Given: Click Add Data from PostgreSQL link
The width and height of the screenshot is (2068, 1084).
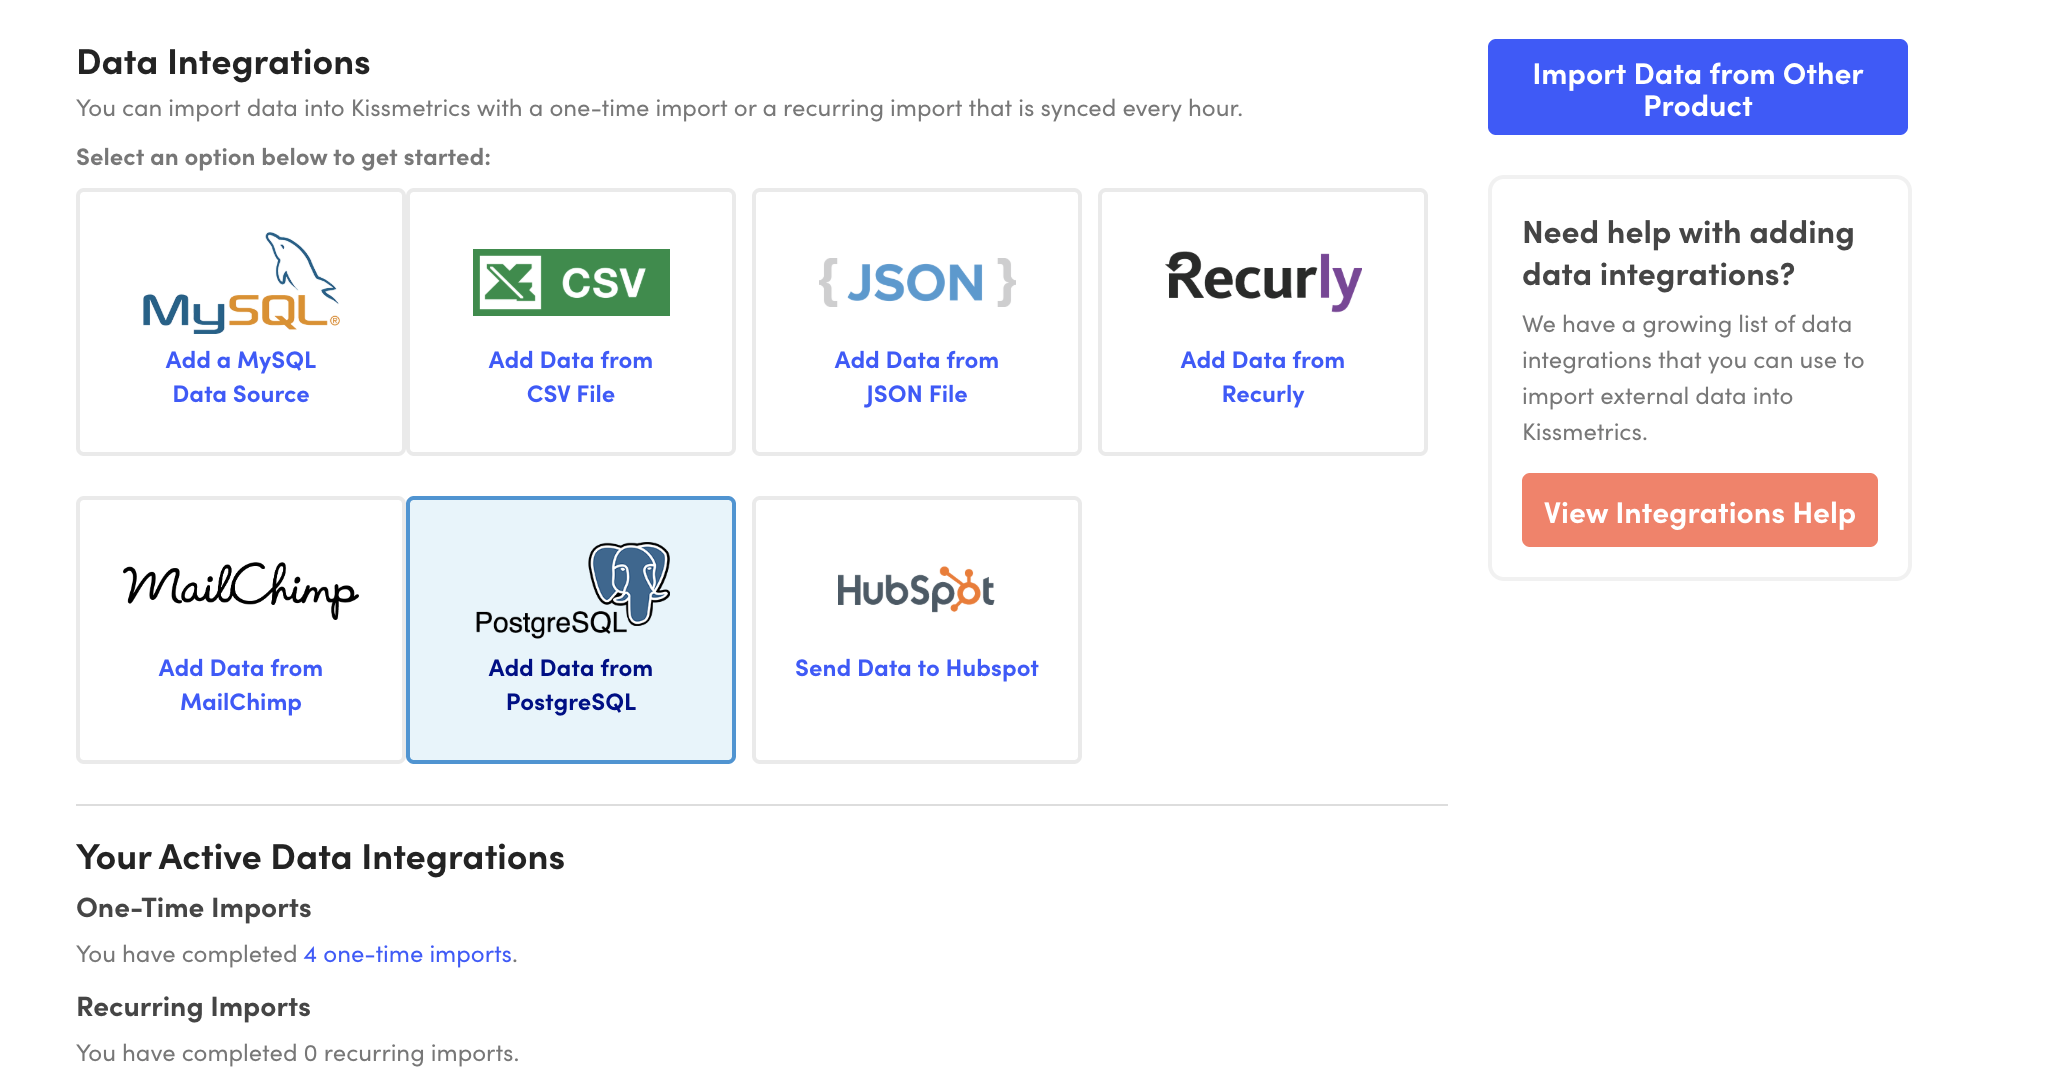Looking at the screenshot, I should 570,684.
